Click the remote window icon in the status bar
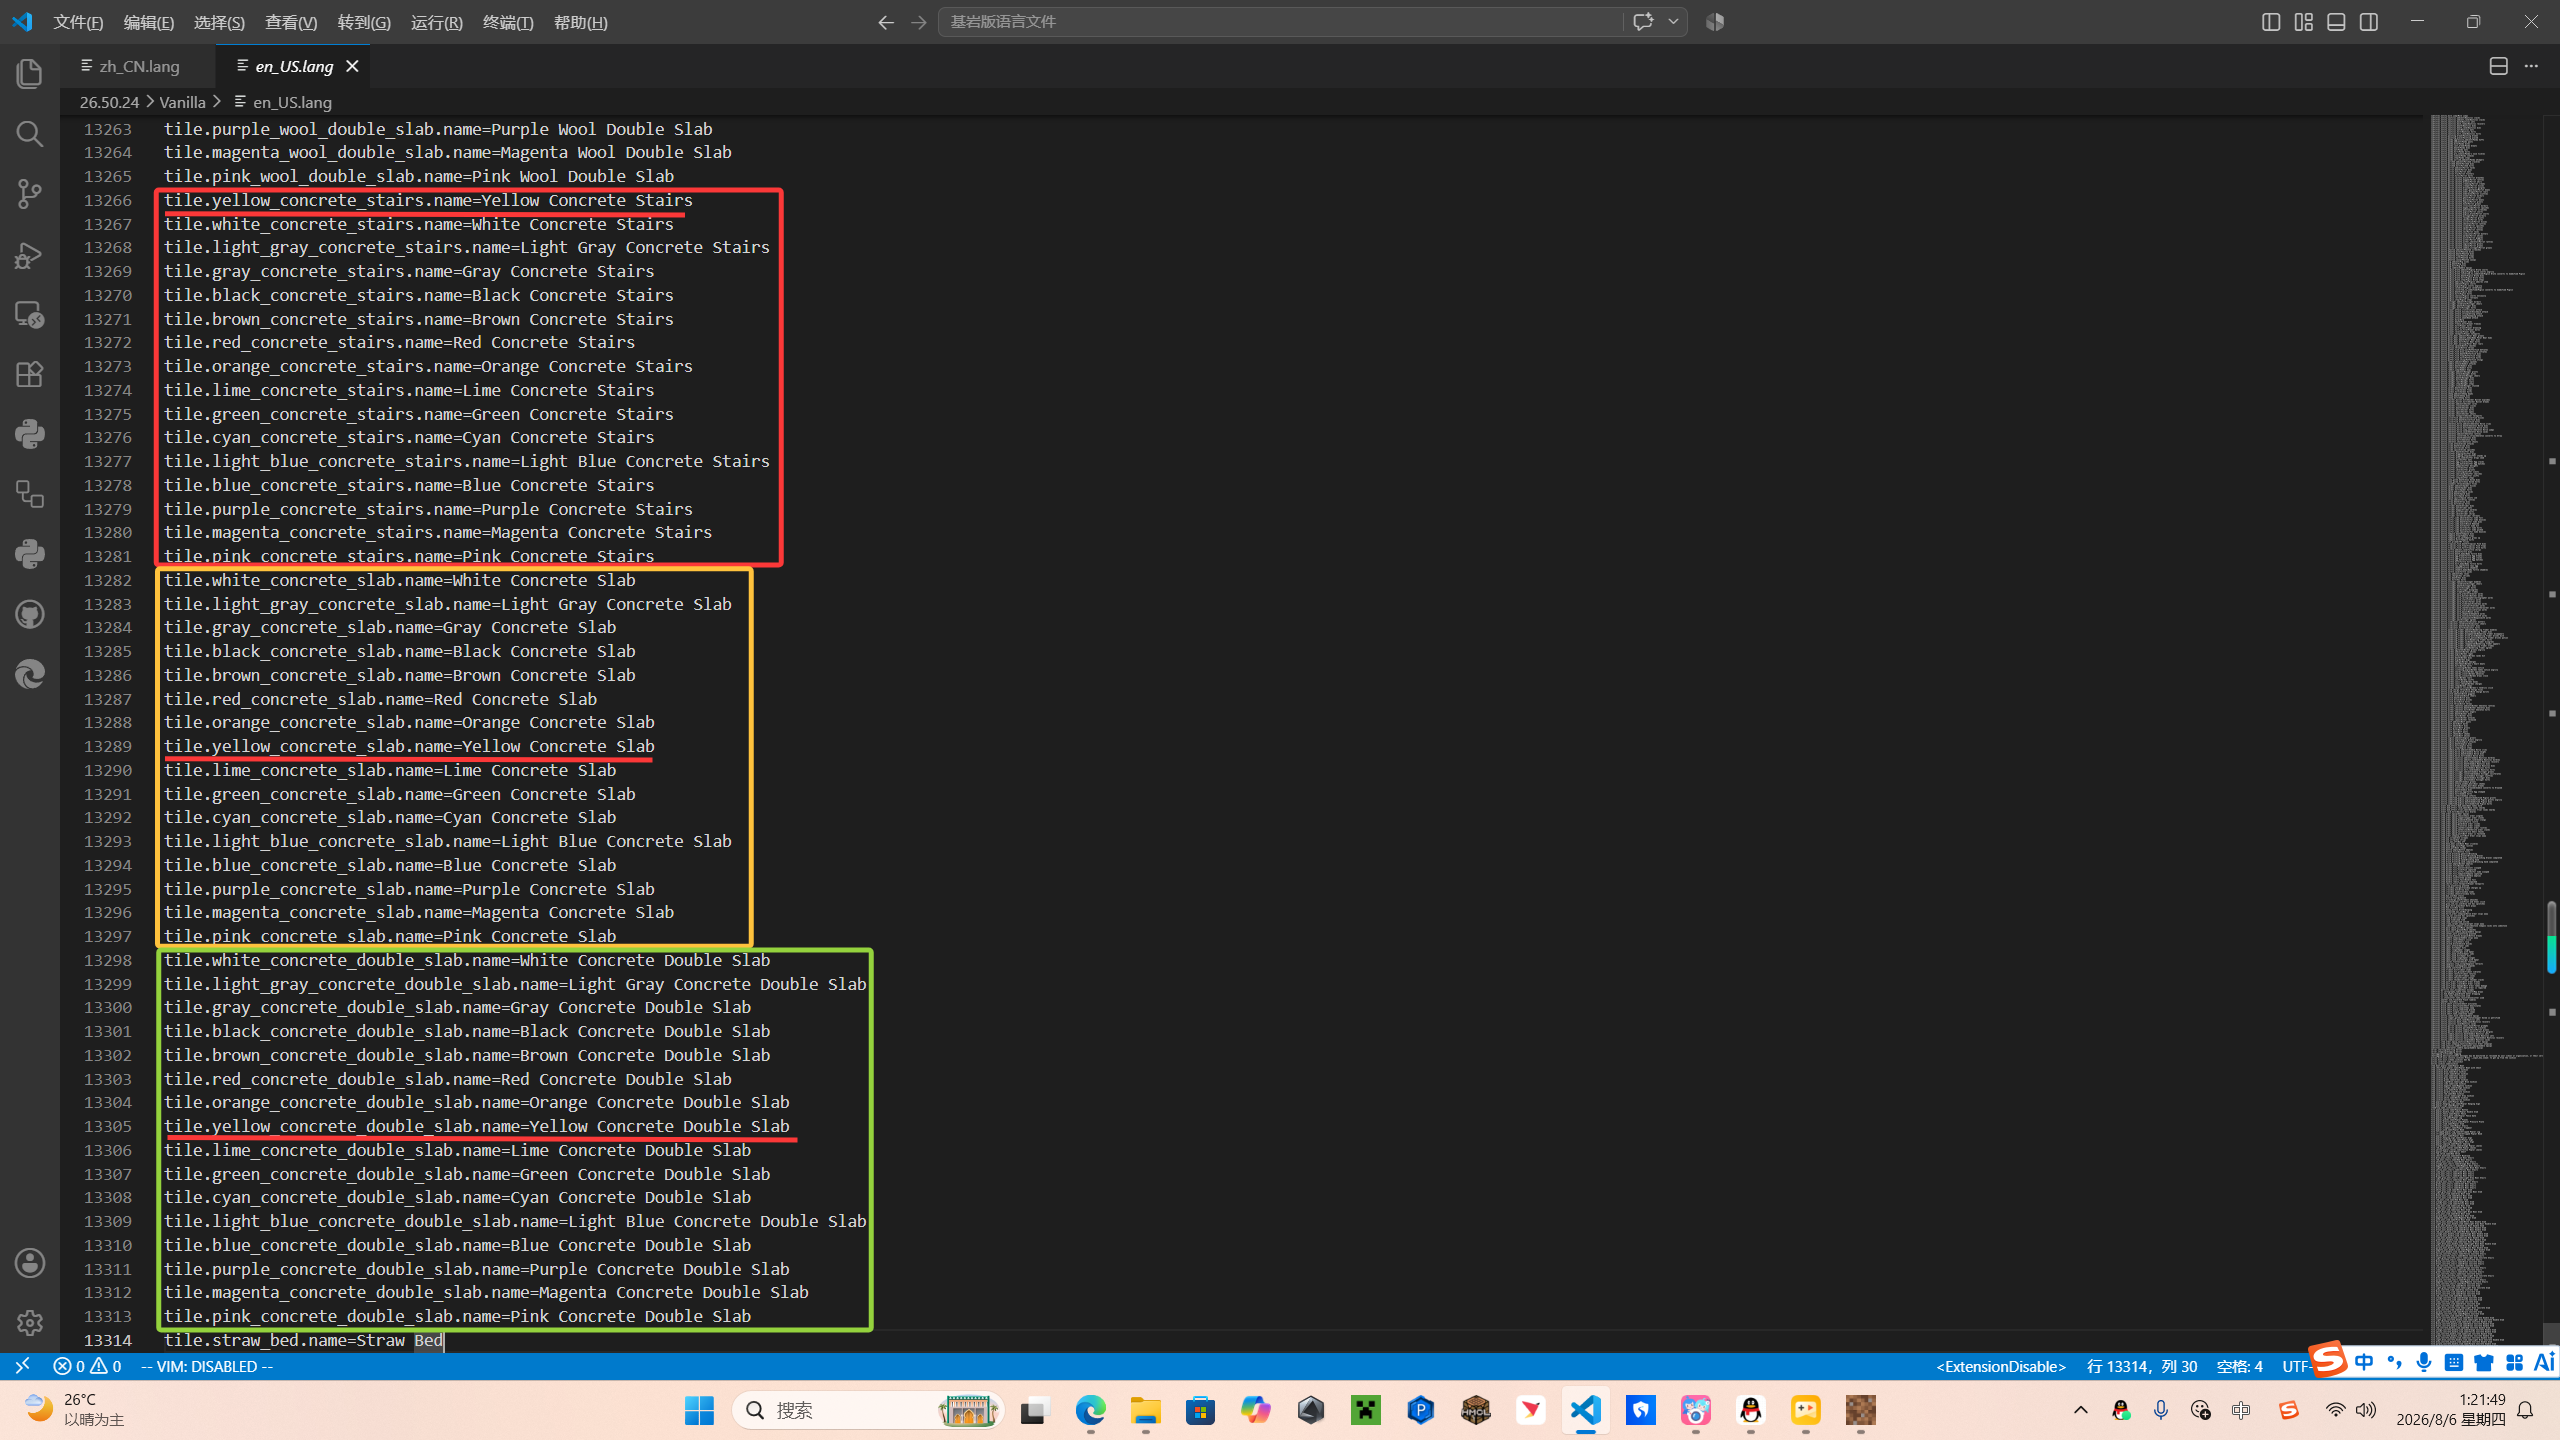The height and width of the screenshot is (1440, 2560). [x=22, y=1366]
